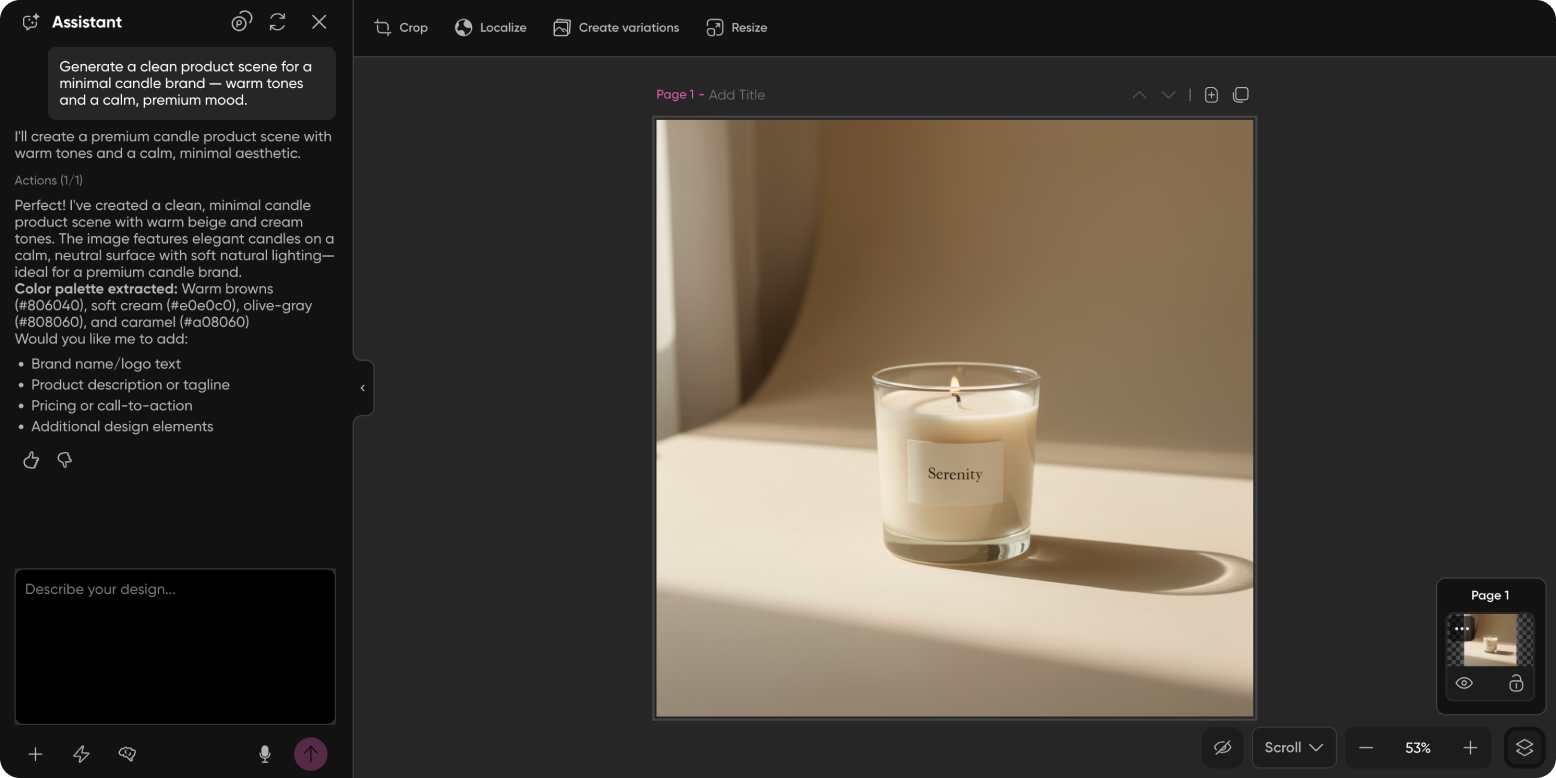Open the Localize tool
This screenshot has width=1556, height=778.
click(490, 28)
